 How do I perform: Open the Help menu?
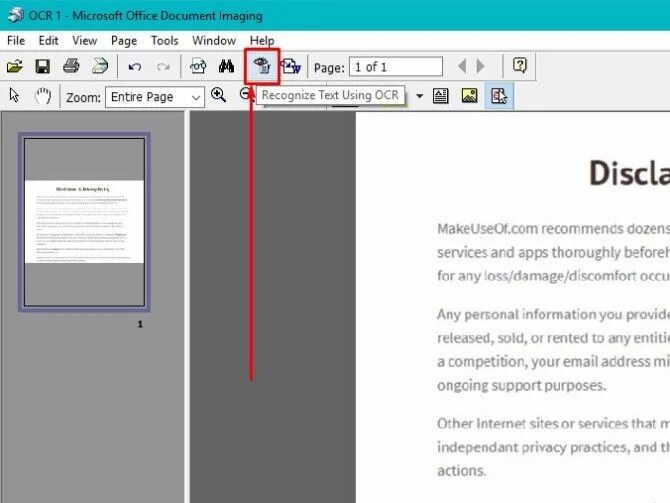[262, 41]
